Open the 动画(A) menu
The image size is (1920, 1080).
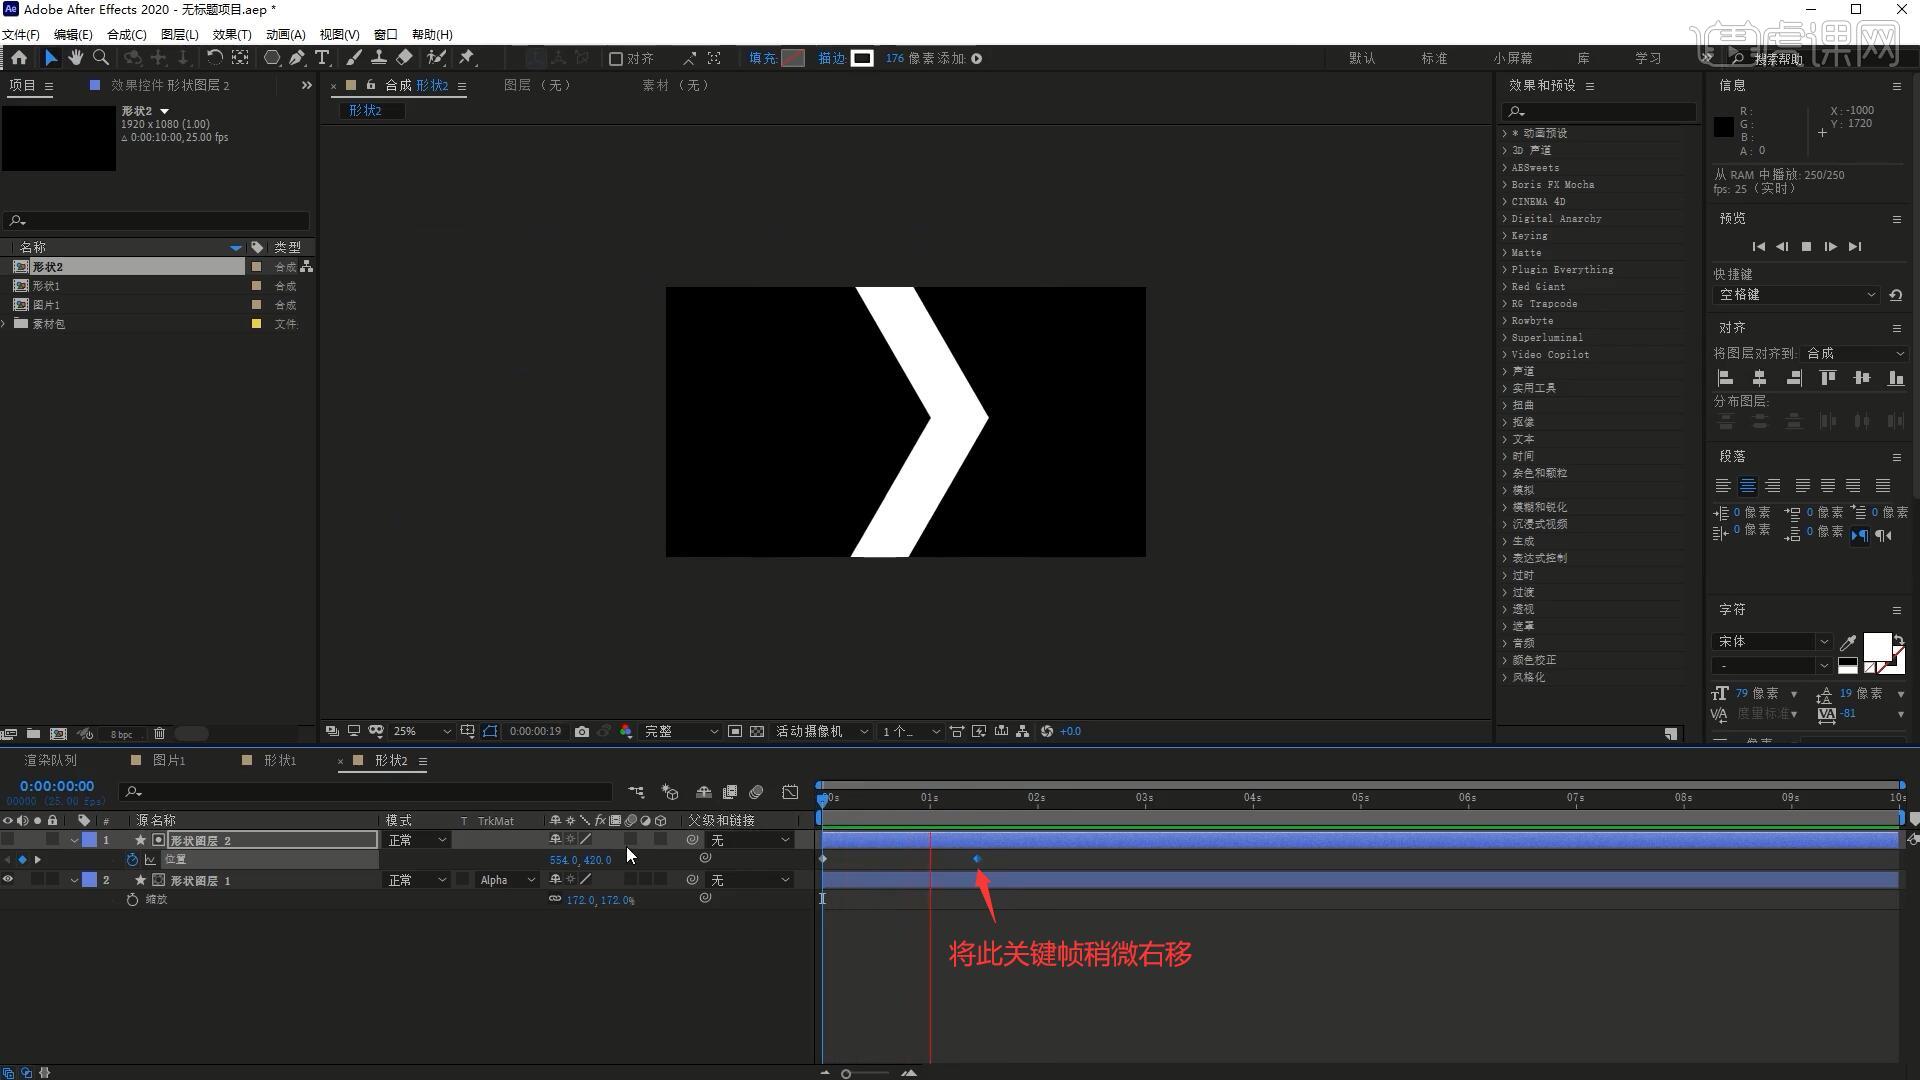[x=285, y=34]
